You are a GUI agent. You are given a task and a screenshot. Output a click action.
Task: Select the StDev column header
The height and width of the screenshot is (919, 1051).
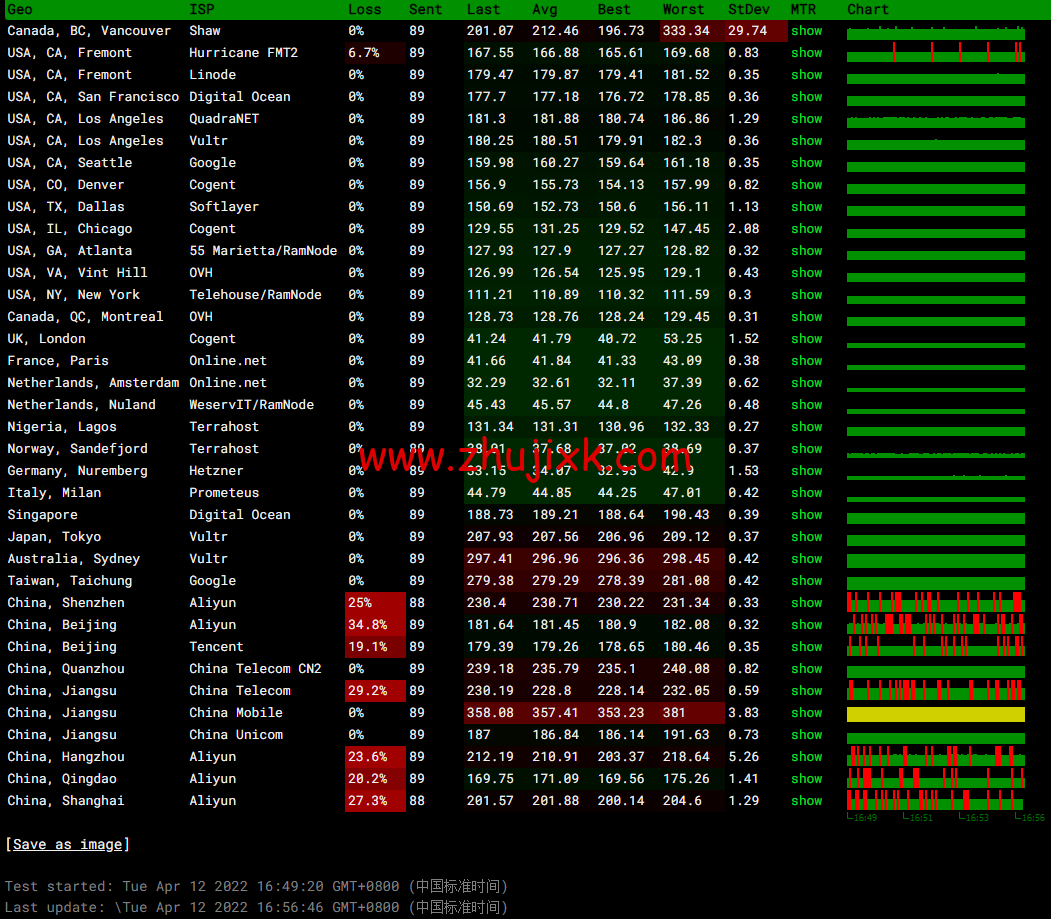[749, 9]
